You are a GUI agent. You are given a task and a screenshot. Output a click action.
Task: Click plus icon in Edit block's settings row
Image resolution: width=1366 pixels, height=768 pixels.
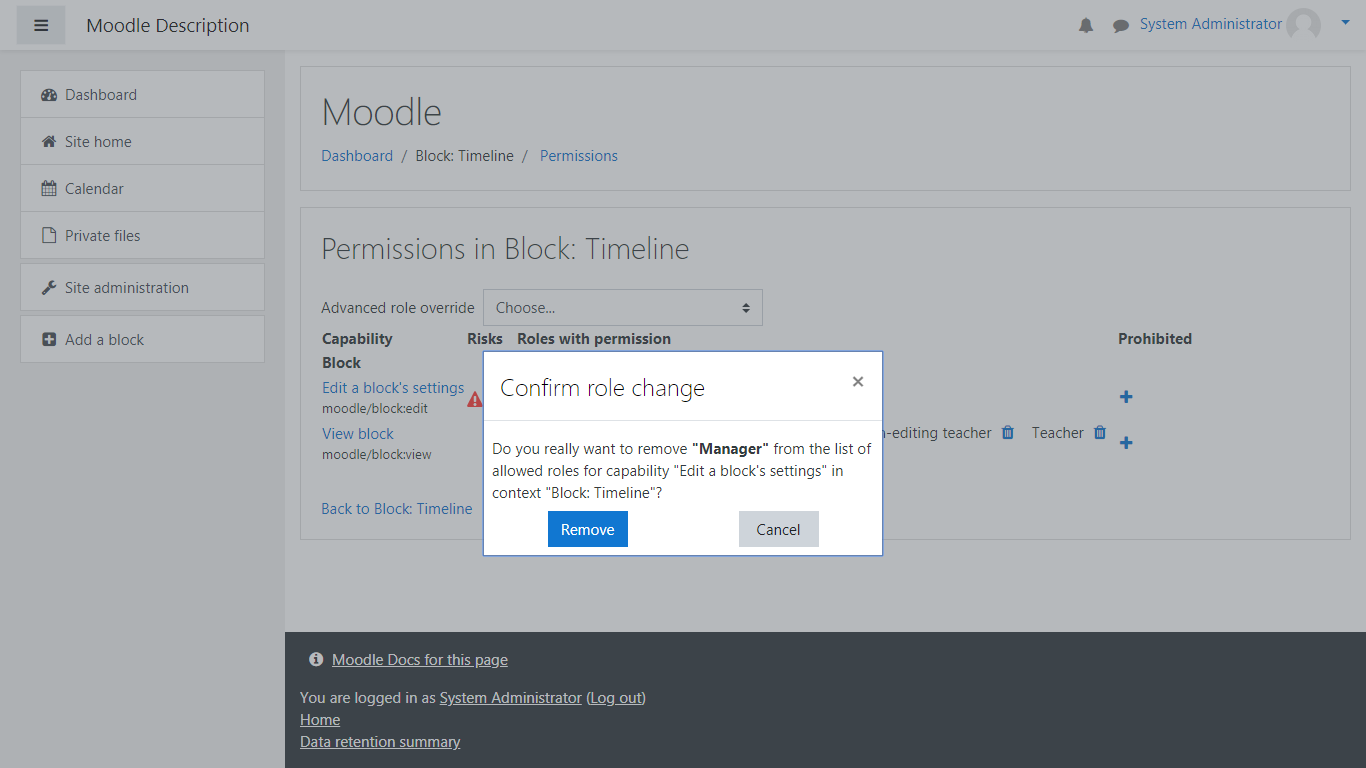point(1126,397)
